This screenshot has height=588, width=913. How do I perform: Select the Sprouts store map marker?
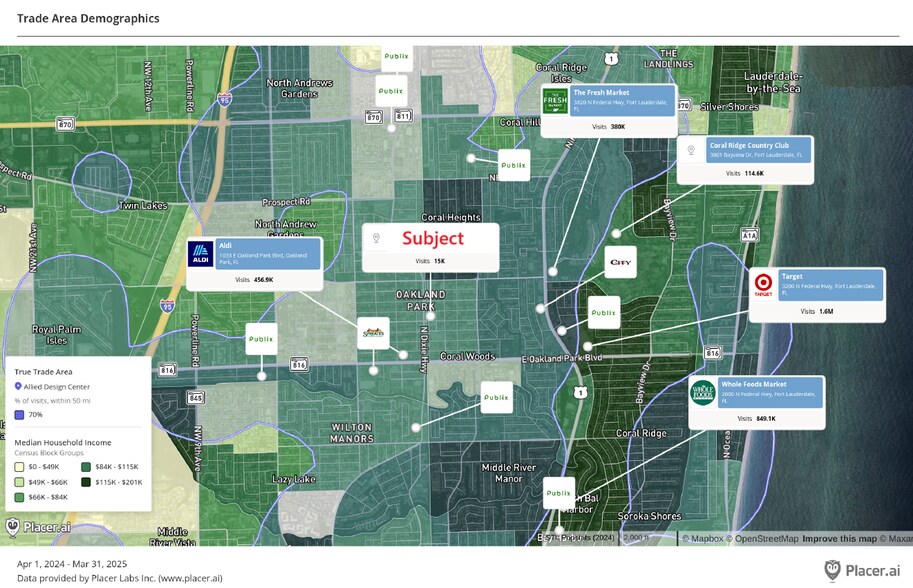click(372, 332)
